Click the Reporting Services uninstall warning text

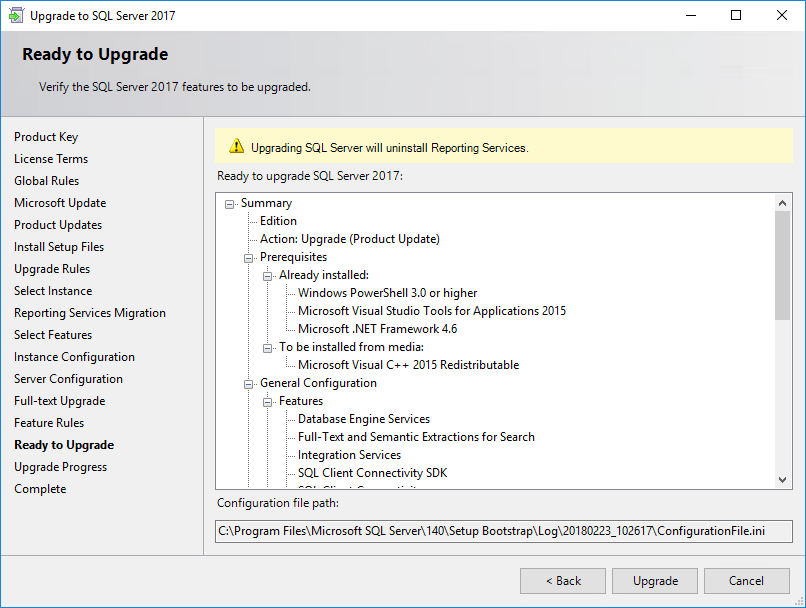(x=390, y=148)
